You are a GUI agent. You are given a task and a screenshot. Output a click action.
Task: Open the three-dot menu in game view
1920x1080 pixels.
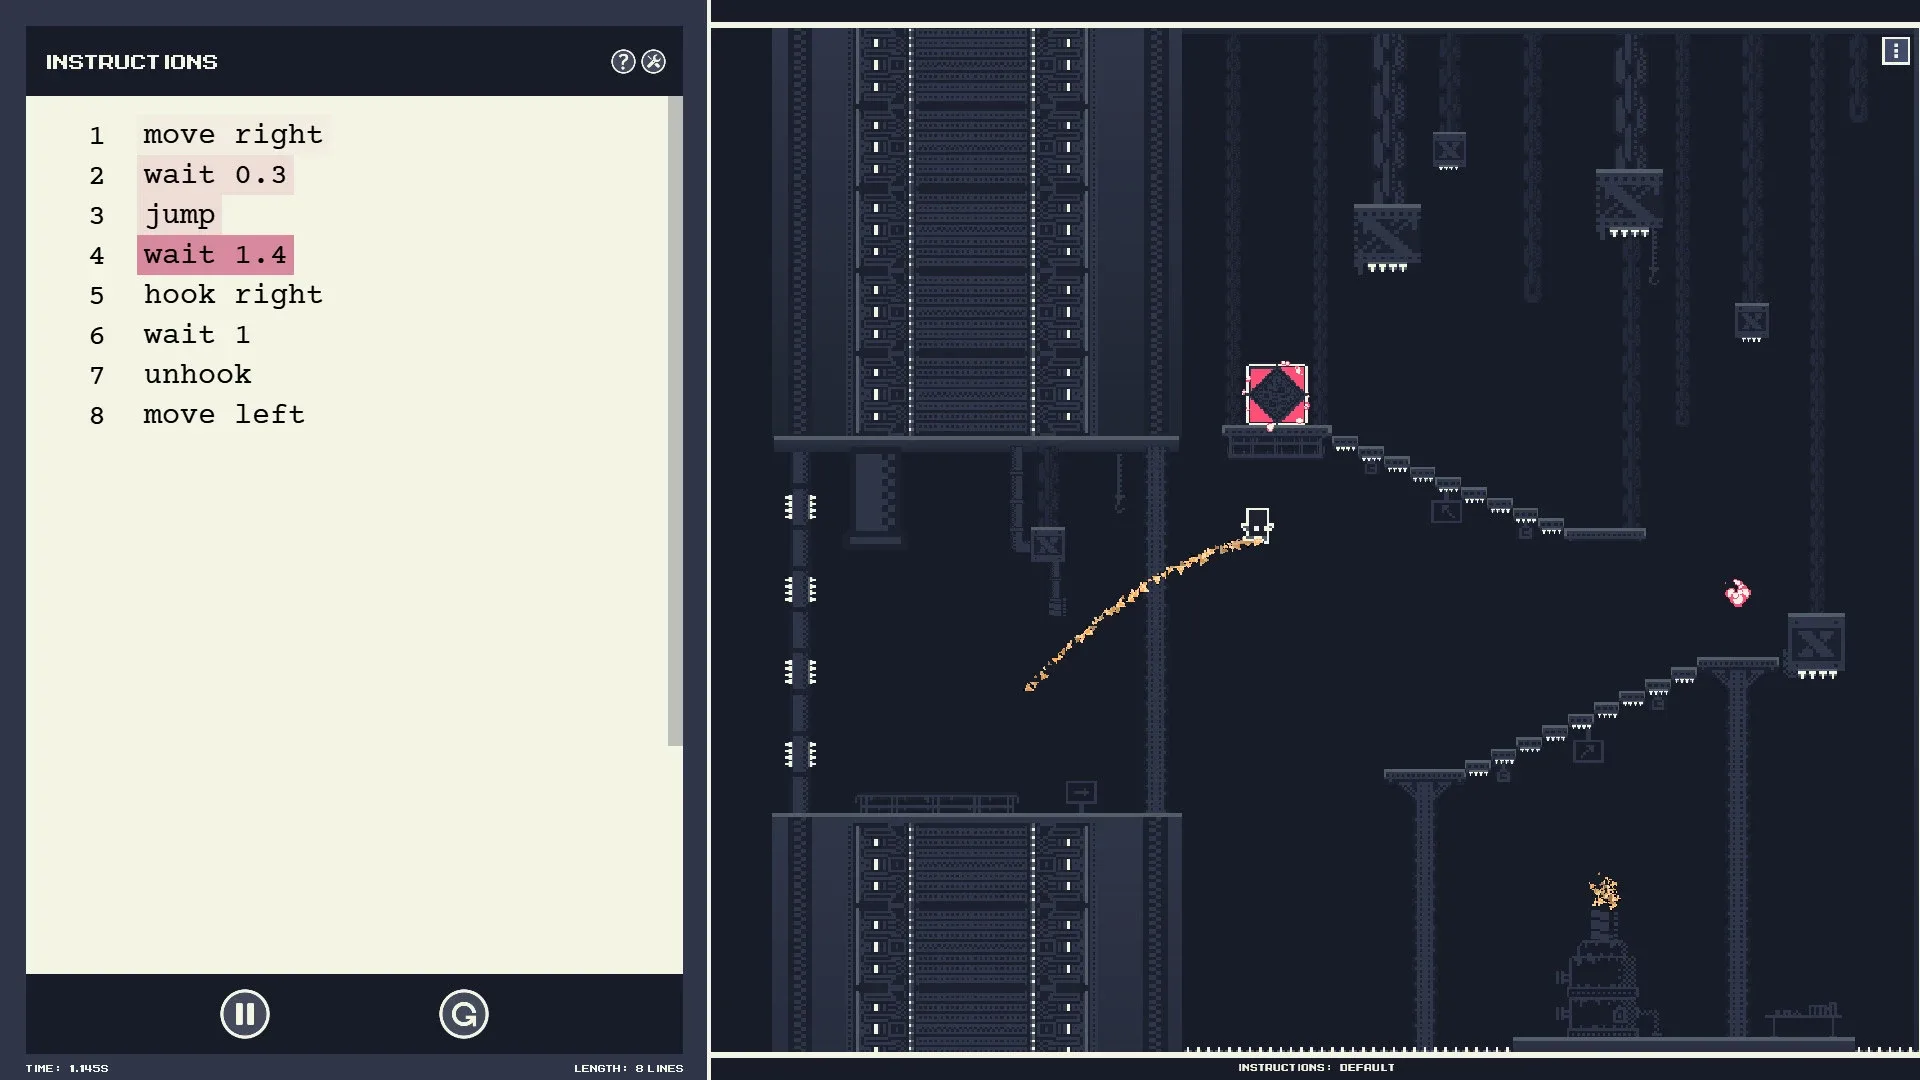[1895, 51]
